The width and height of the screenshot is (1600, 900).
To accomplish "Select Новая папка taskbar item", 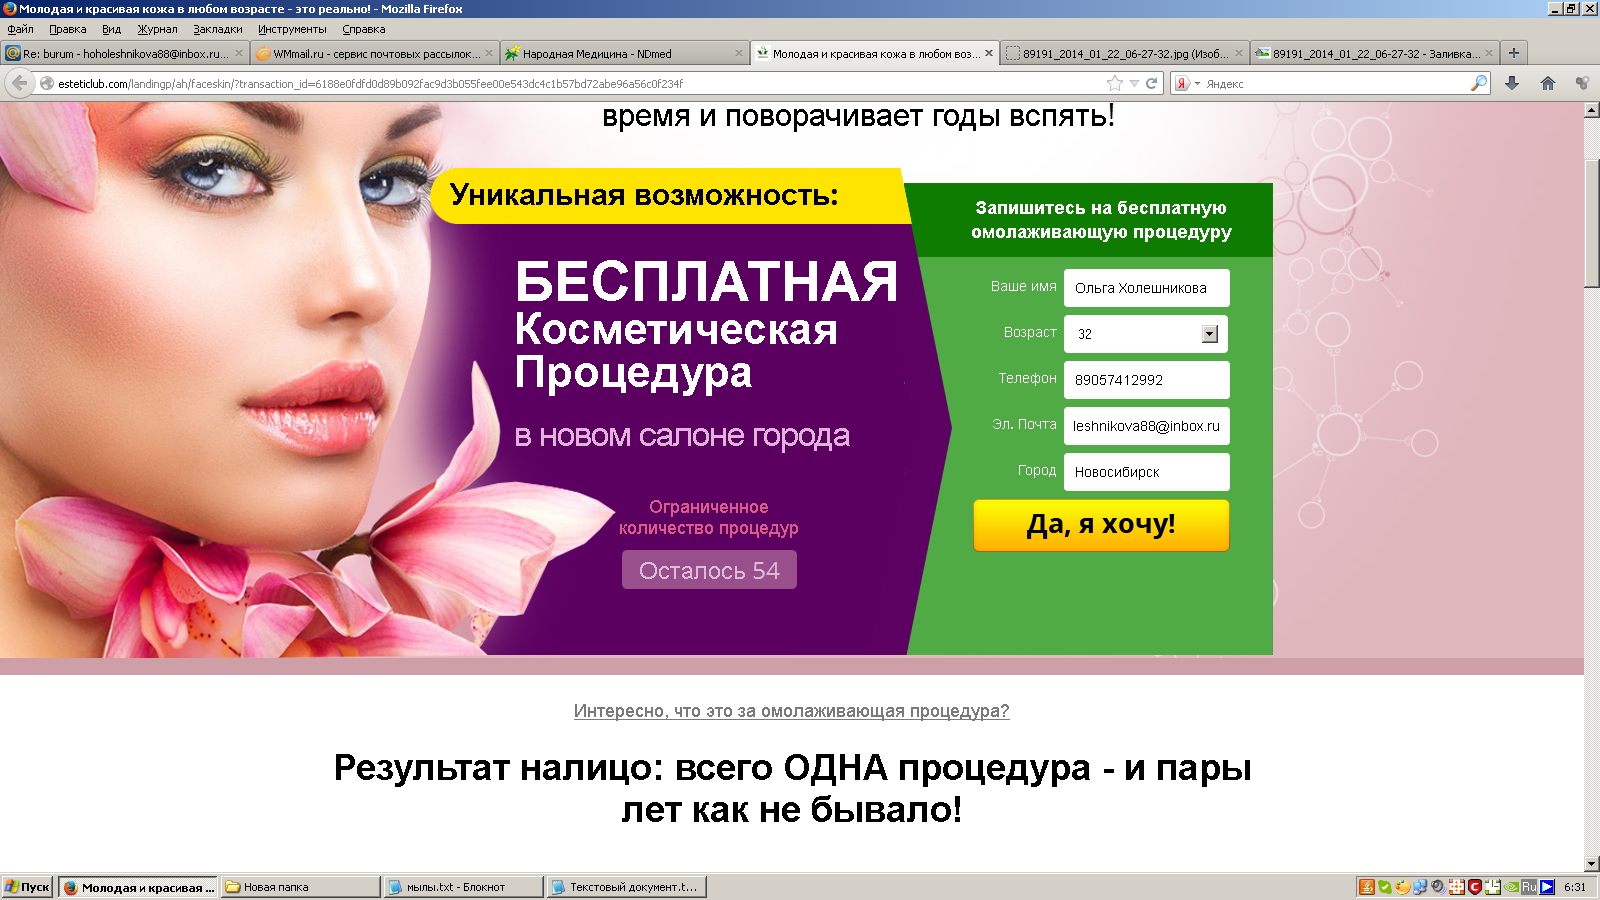I will click(x=299, y=887).
